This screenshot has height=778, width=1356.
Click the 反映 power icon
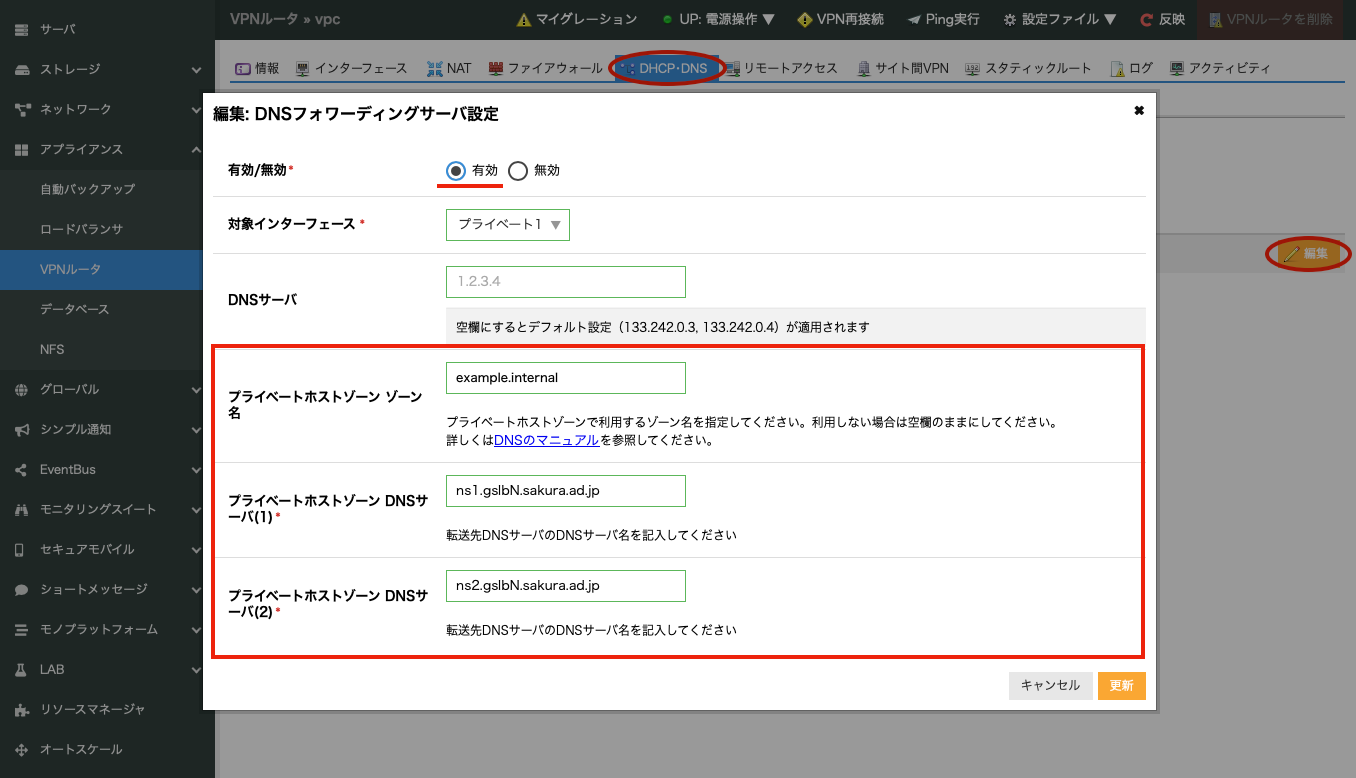1146,19
